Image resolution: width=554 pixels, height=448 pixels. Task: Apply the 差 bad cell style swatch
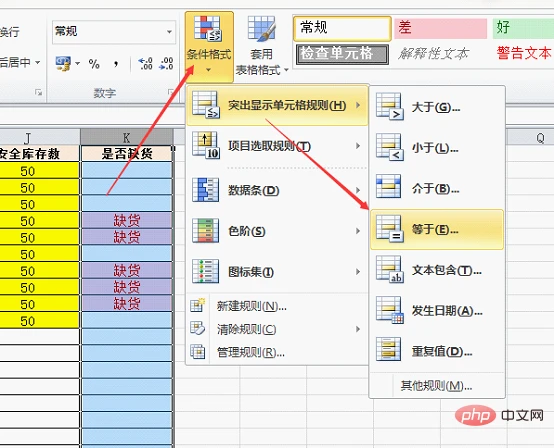(441, 28)
